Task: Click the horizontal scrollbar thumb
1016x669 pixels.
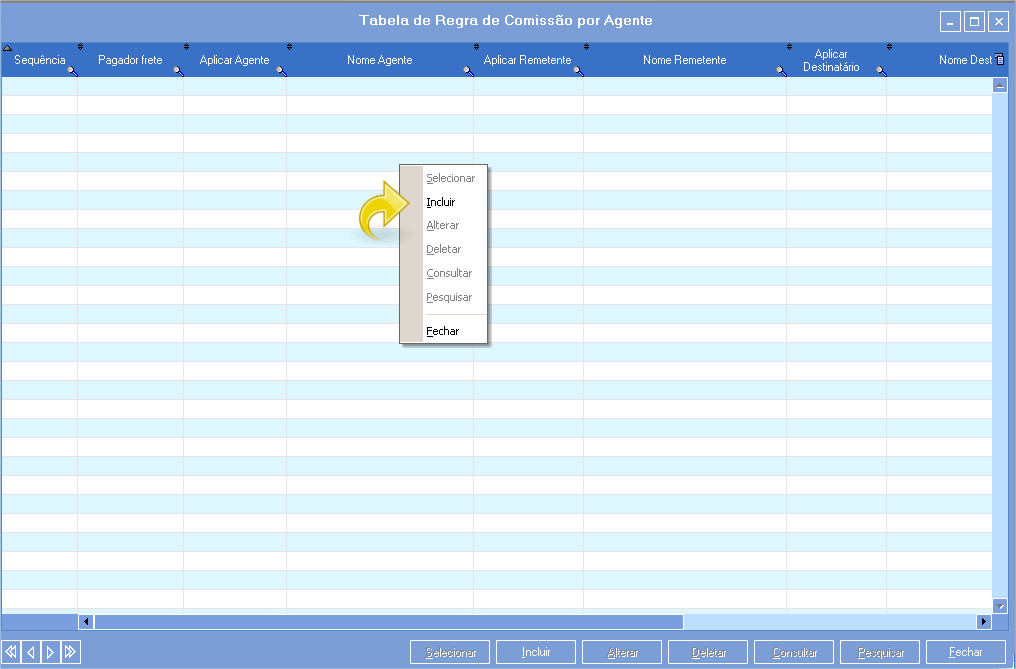Action: (389, 622)
